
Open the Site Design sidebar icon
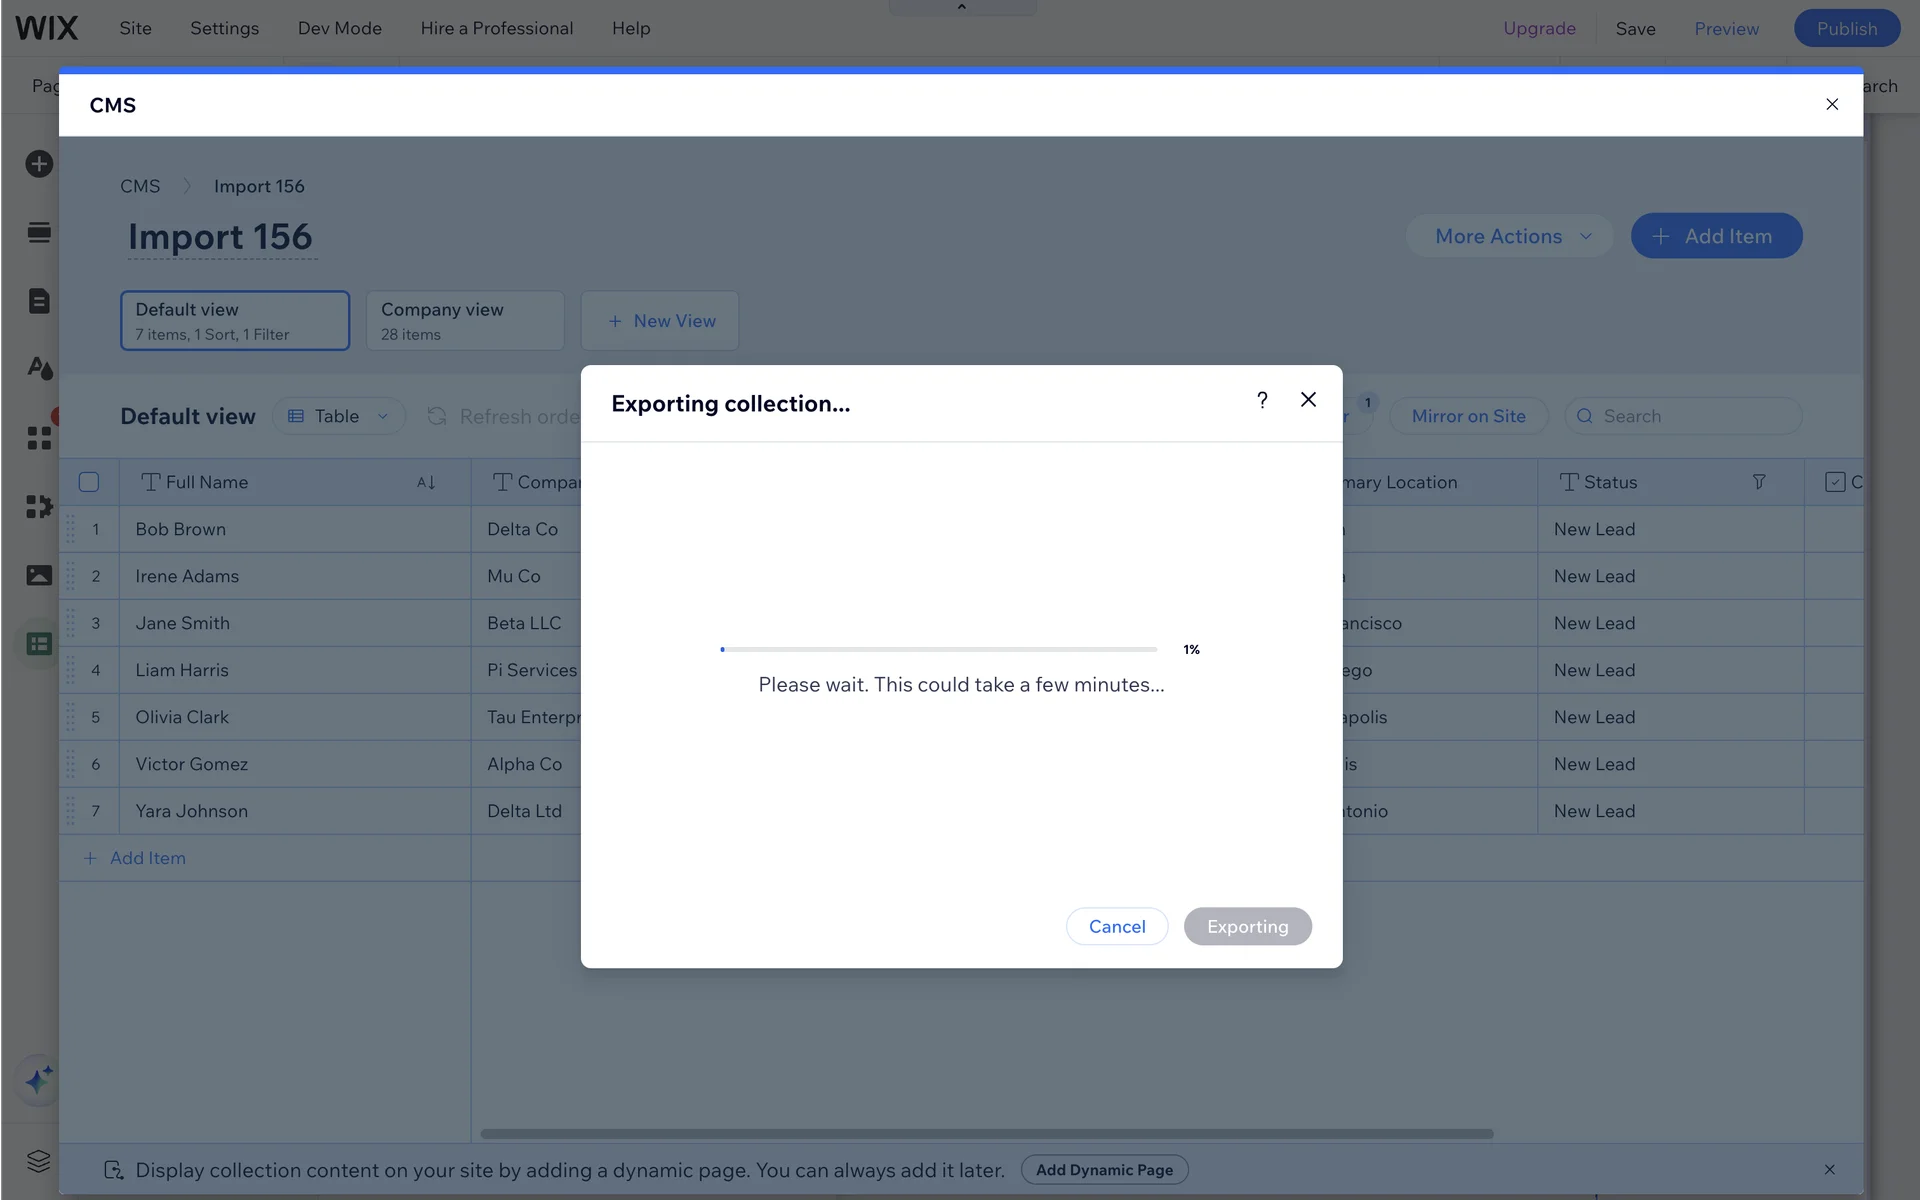click(x=39, y=368)
